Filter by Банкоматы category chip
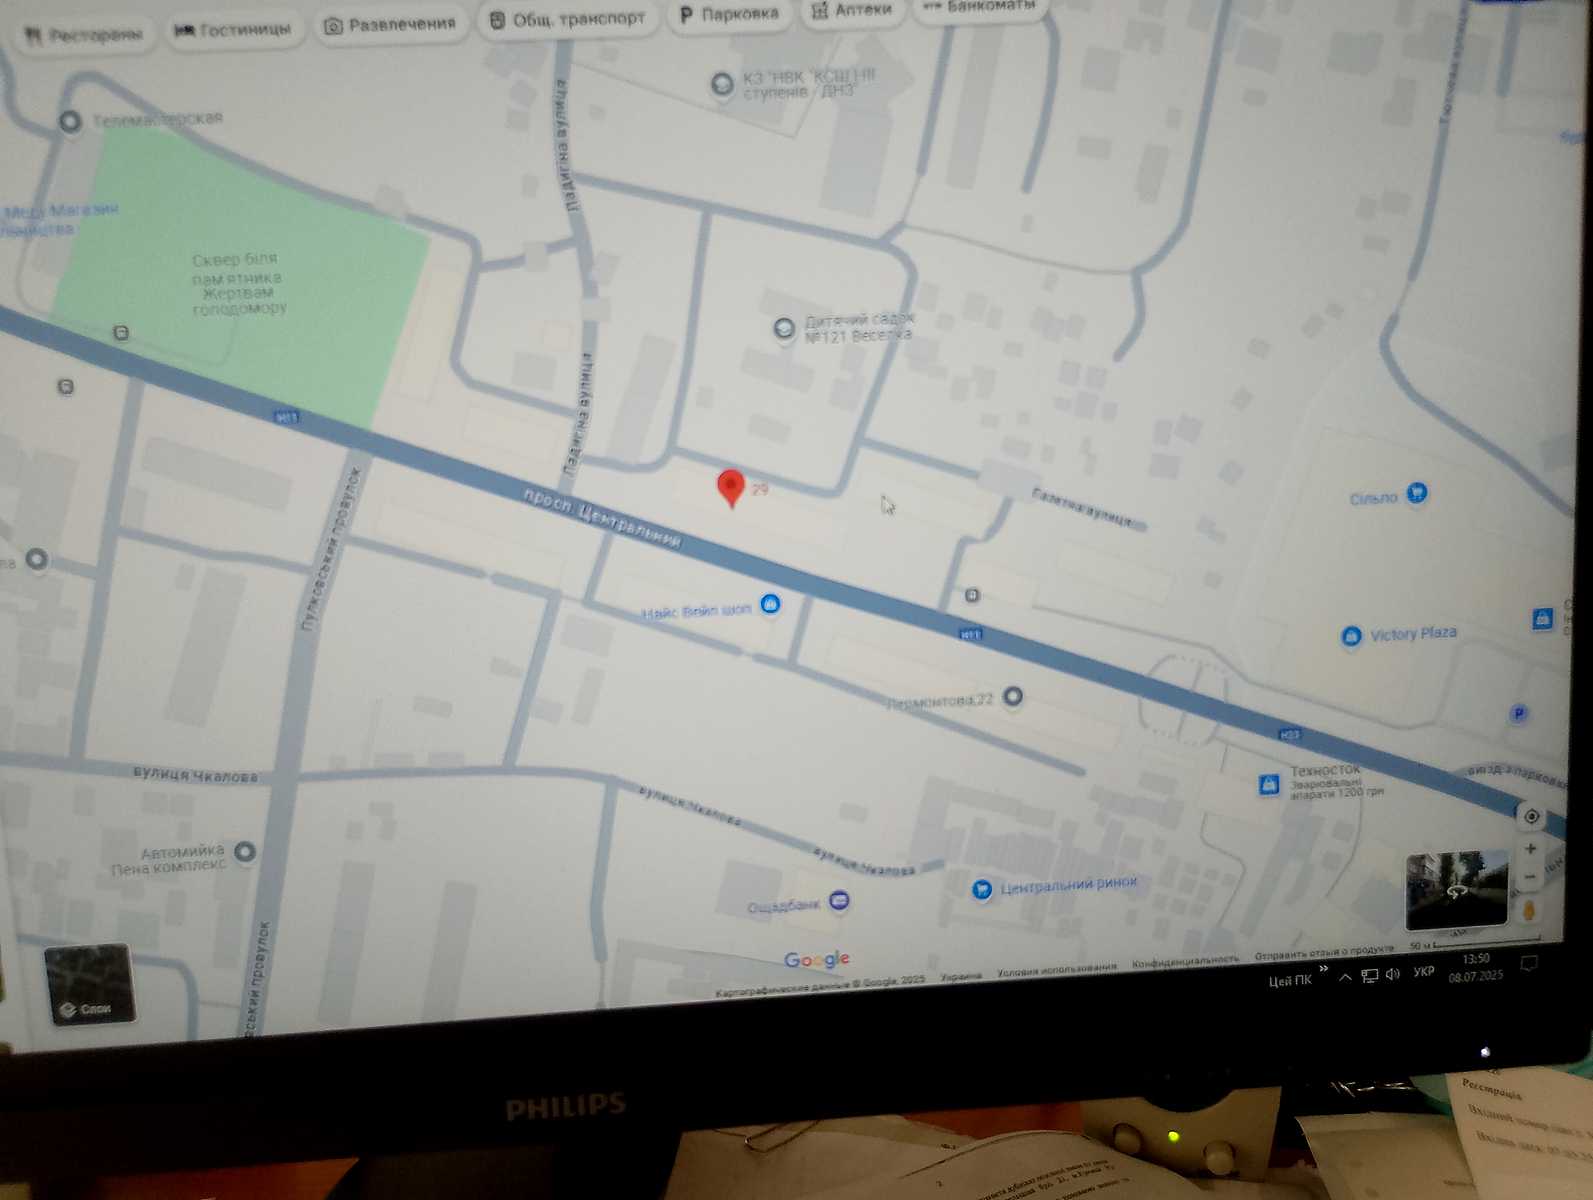 click(980, 6)
